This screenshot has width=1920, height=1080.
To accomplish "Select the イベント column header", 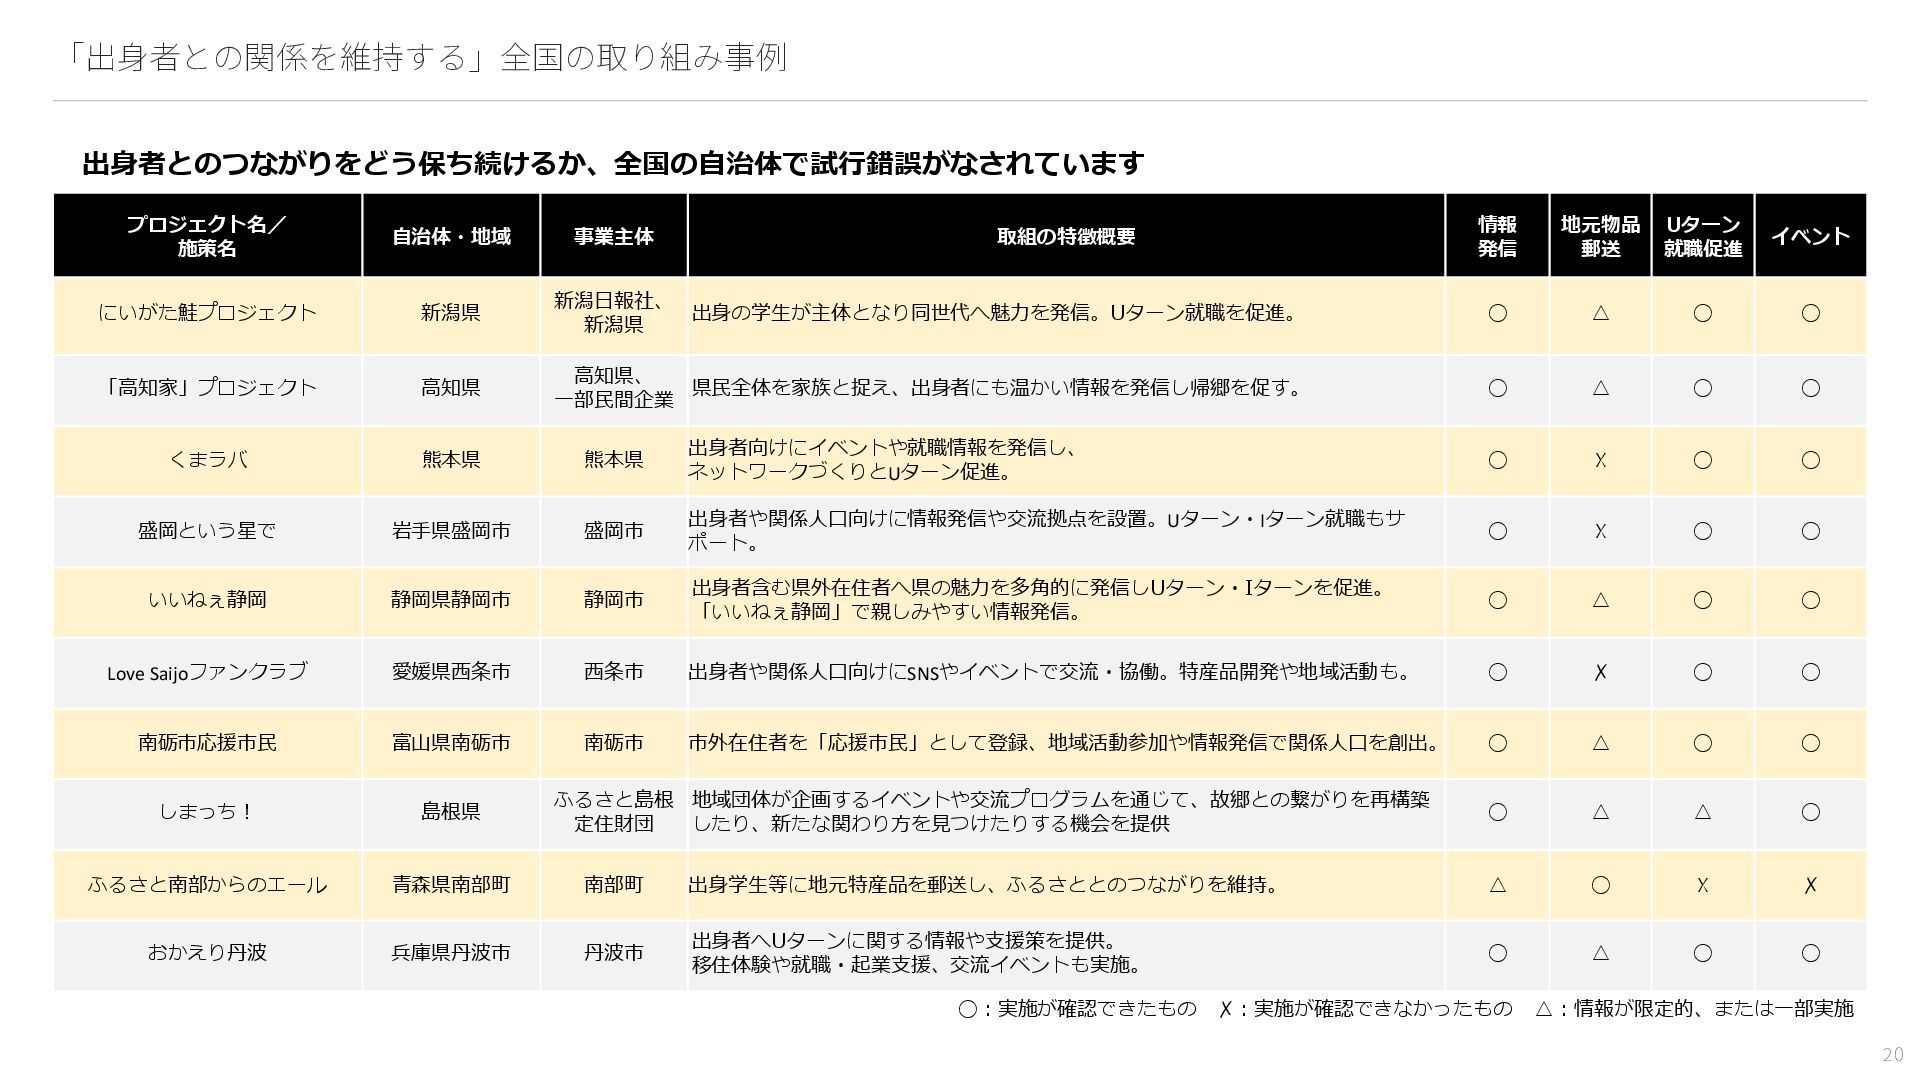I will pos(1810,236).
